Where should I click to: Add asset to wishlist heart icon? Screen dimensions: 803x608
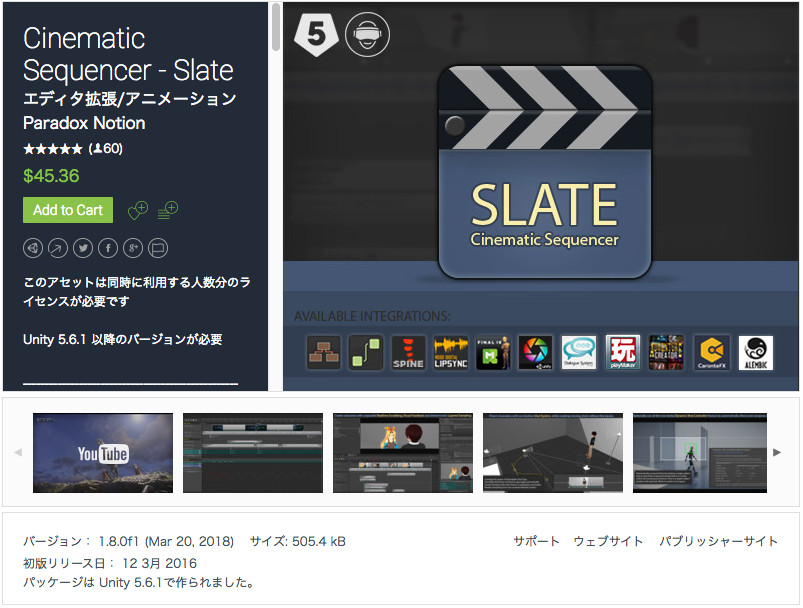pyautogui.click(x=138, y=210)
